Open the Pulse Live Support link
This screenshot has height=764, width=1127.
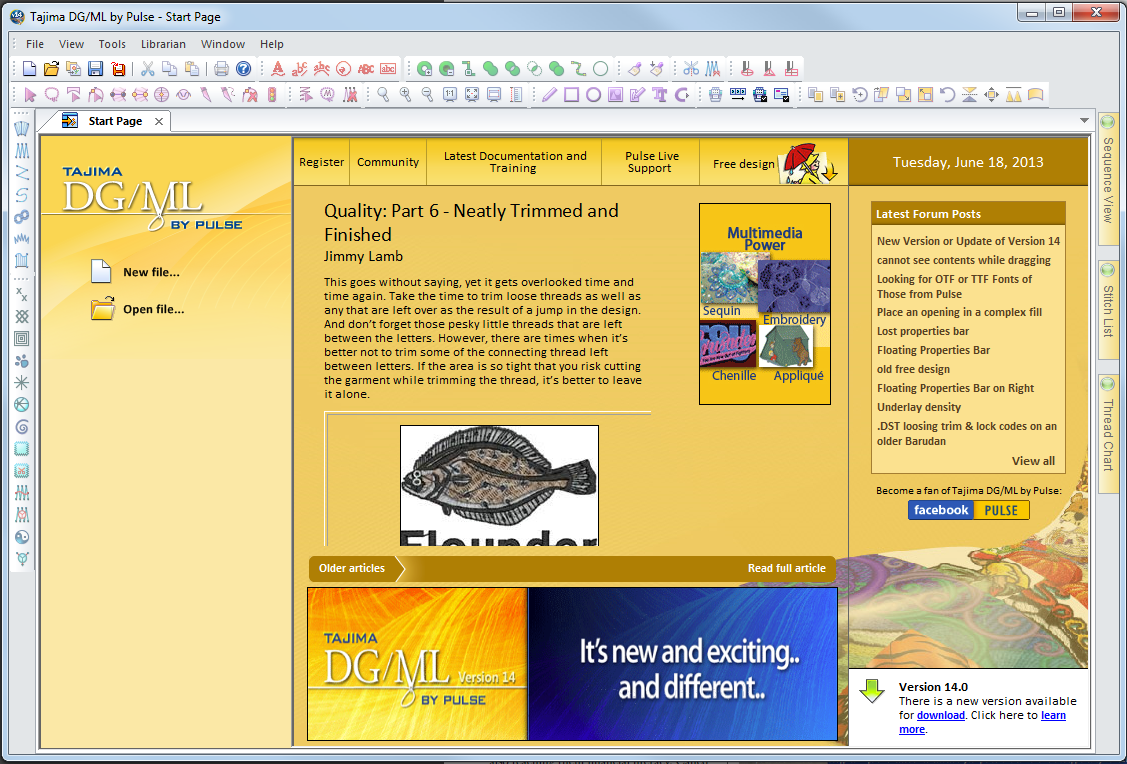point(650,162)
